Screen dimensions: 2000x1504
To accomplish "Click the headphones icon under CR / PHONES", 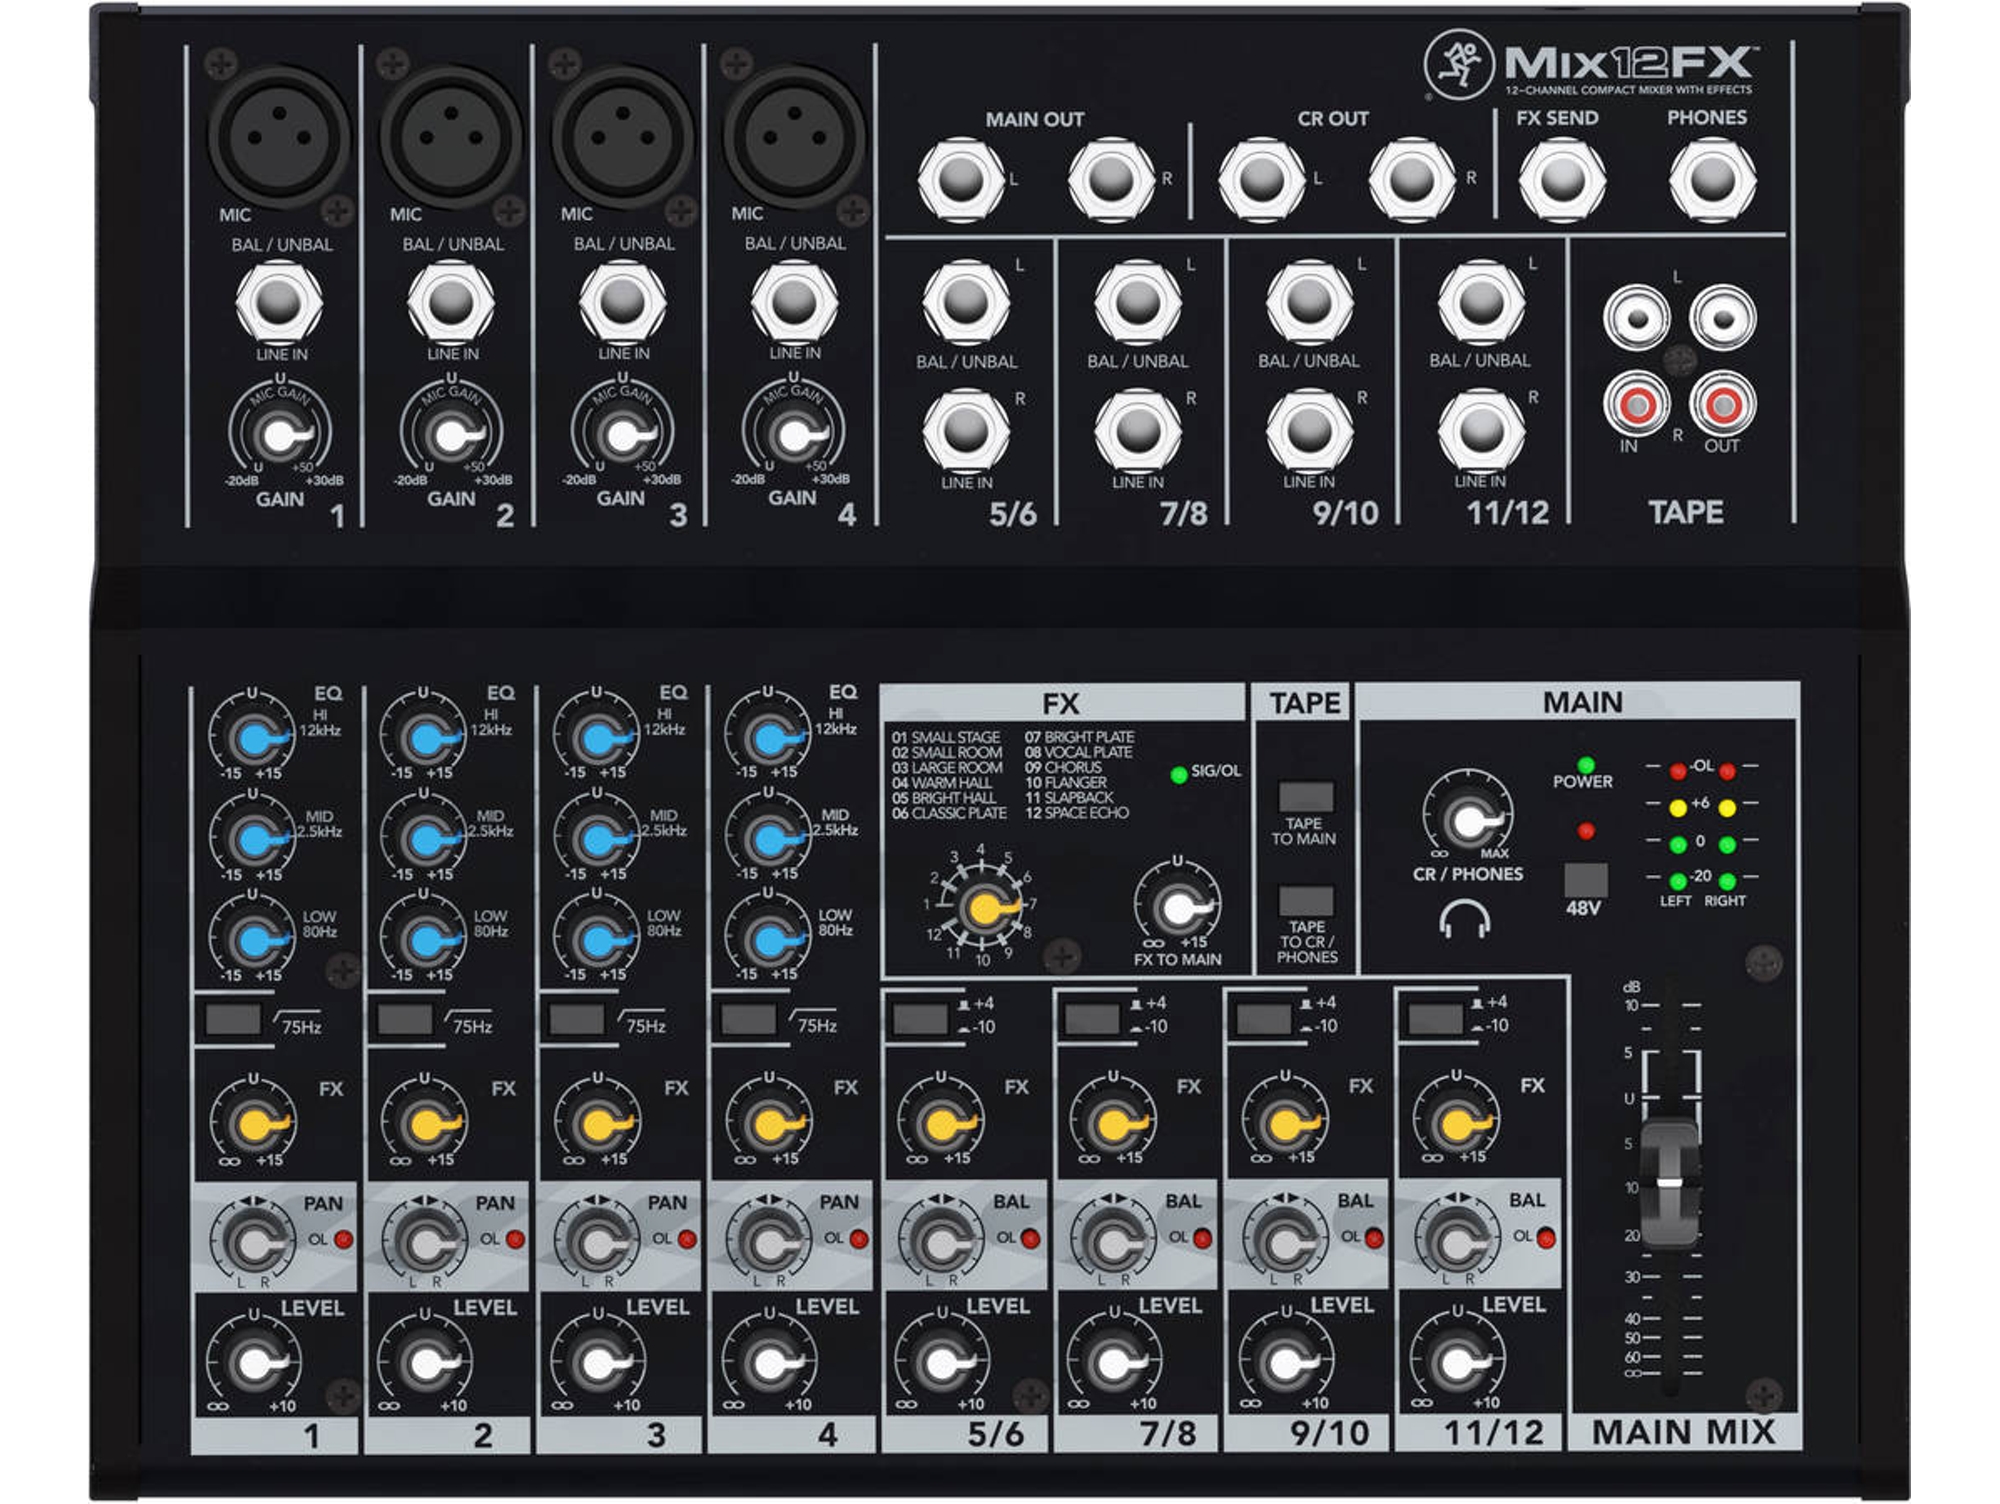I will 1465,919.
